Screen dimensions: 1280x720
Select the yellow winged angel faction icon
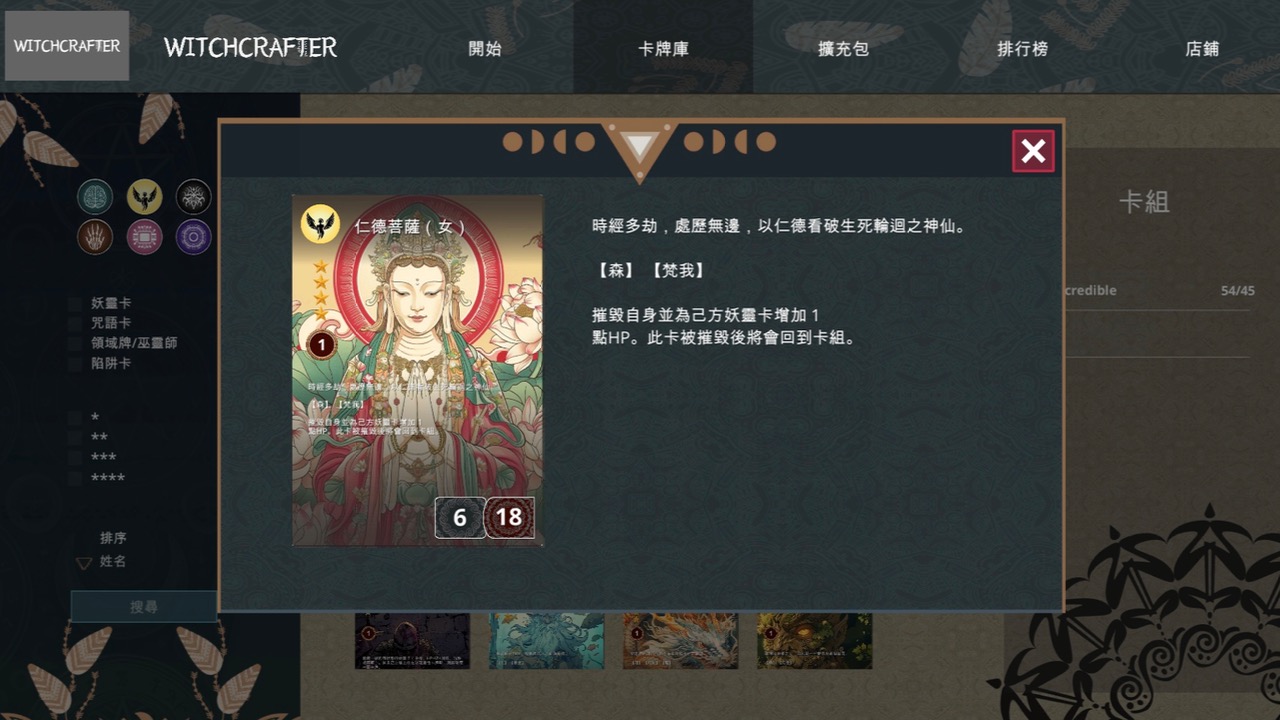[x=145, y=197]
